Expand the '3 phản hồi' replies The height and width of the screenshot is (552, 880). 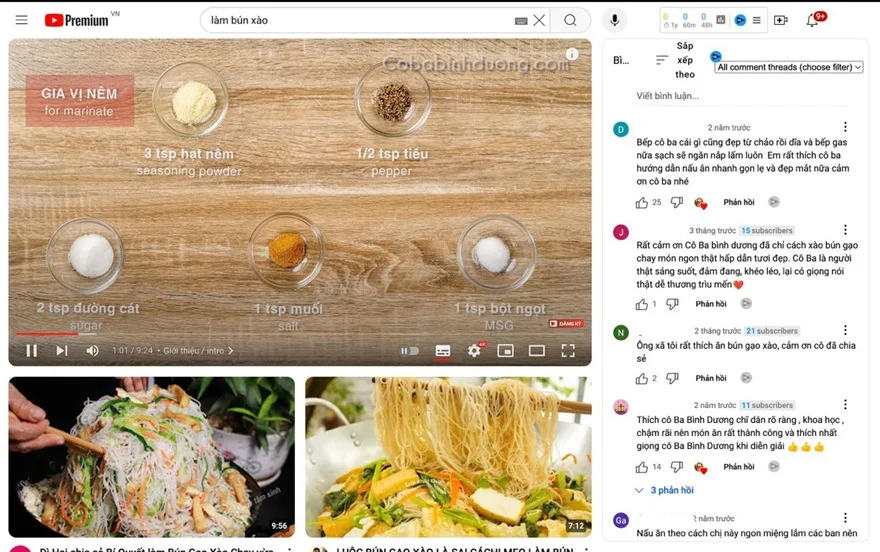click(664, 490)
